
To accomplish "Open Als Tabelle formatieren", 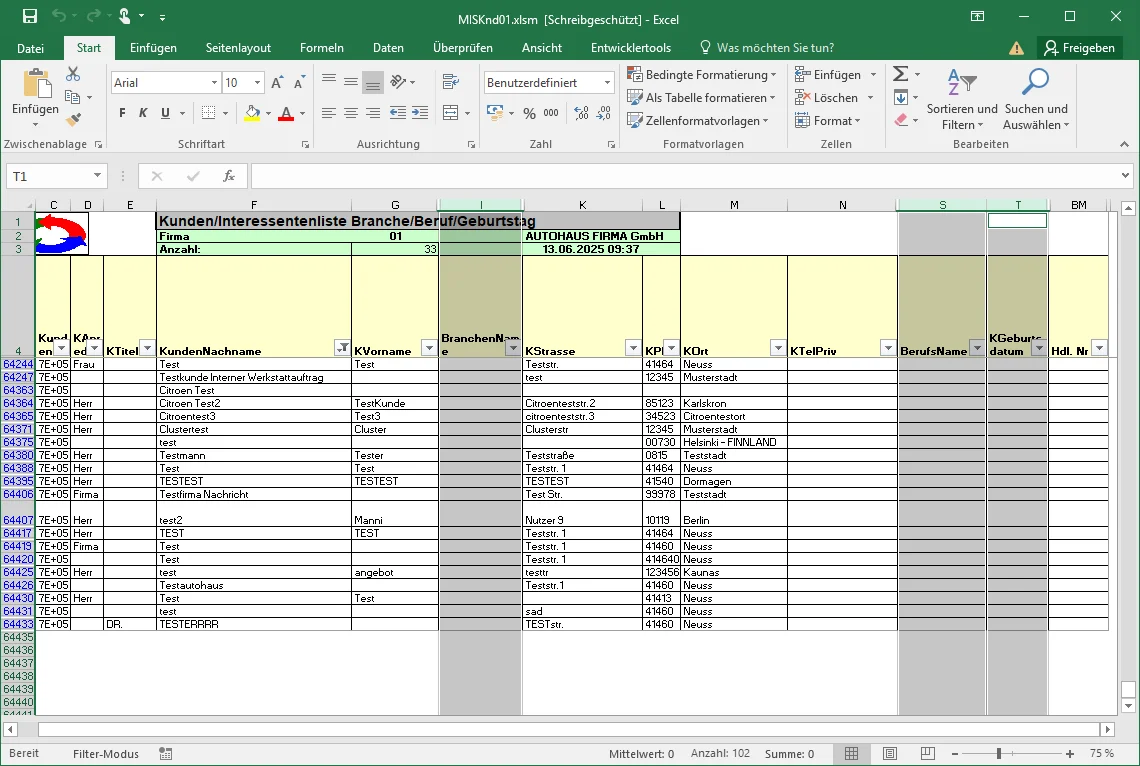I will click(x=701, y=97).
